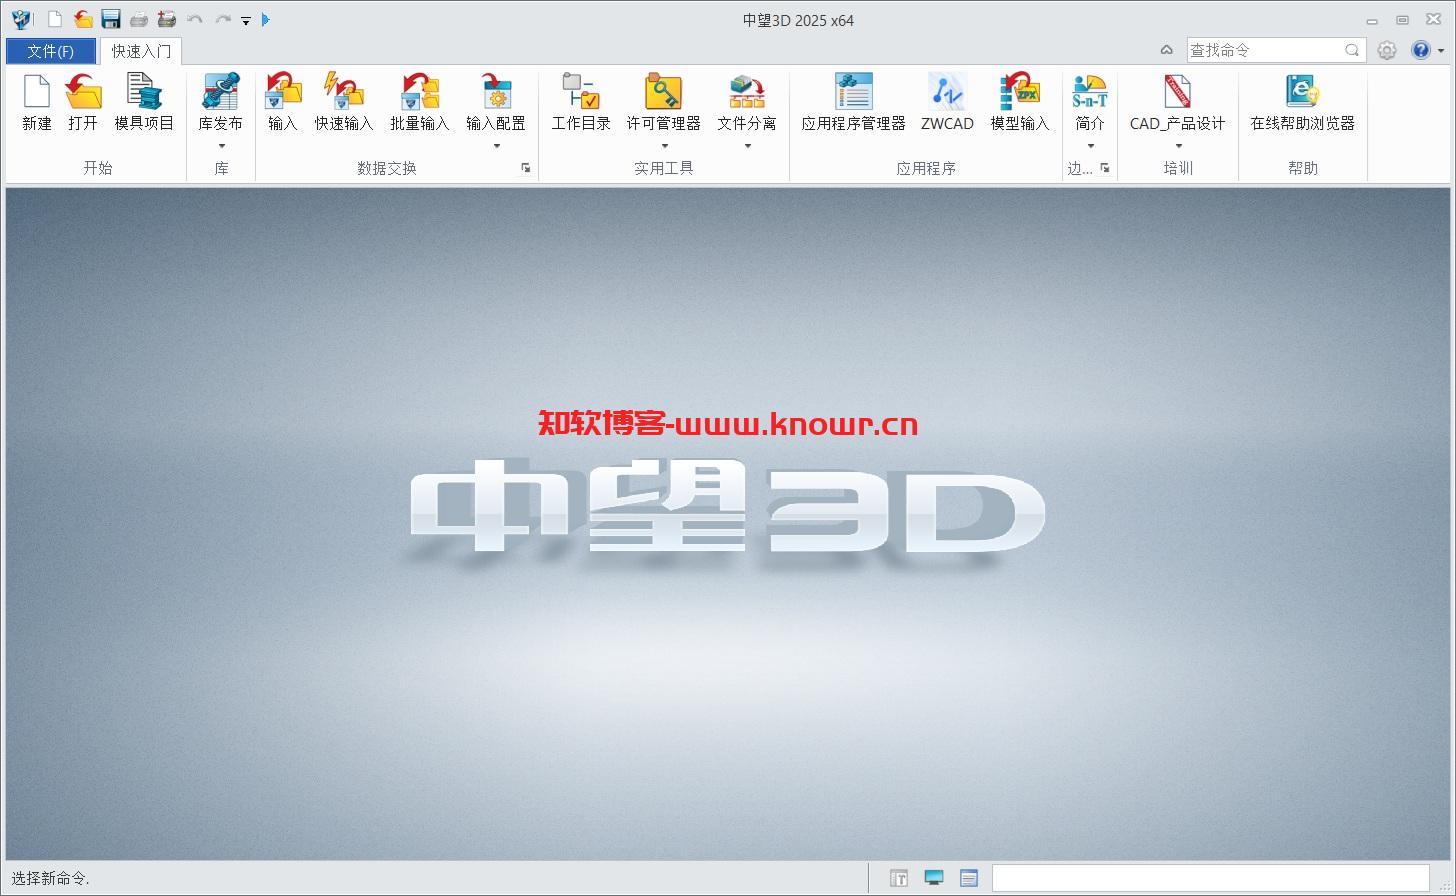Expand the 输入配置 dropdown arrow
Image resolution: width=1456 pixels, height=896 pixels.
[x=496, y=146]
